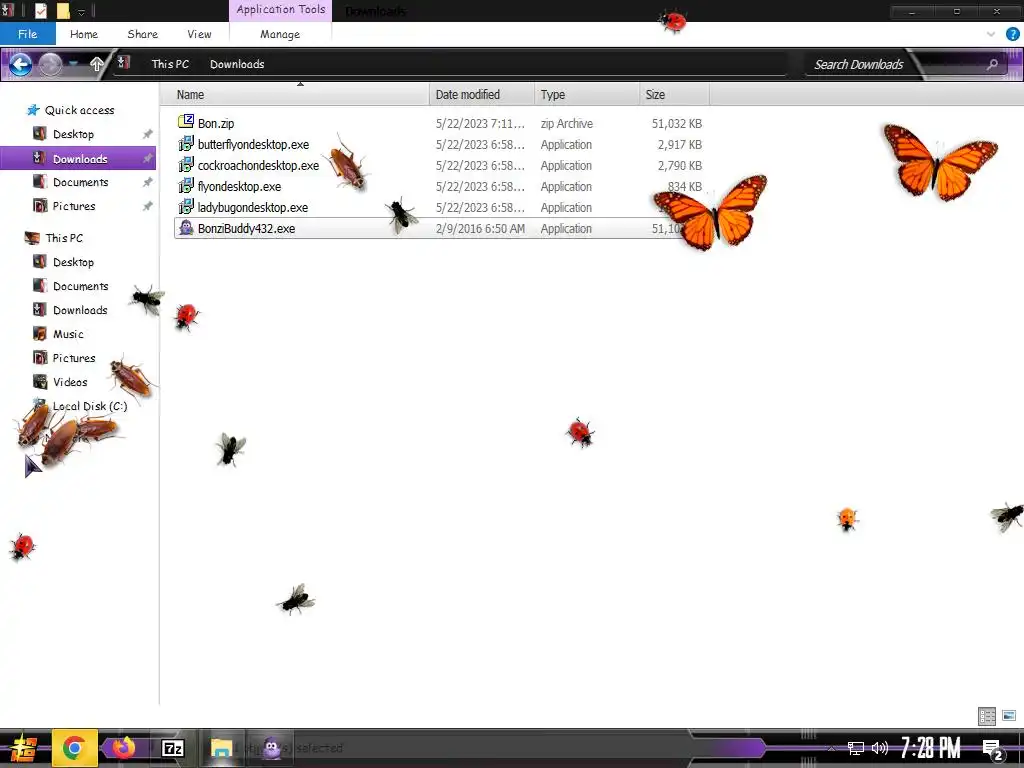Screen dimensions: 1024x768
Task: Click Downloads in the address bar
Action: [237, 64]
